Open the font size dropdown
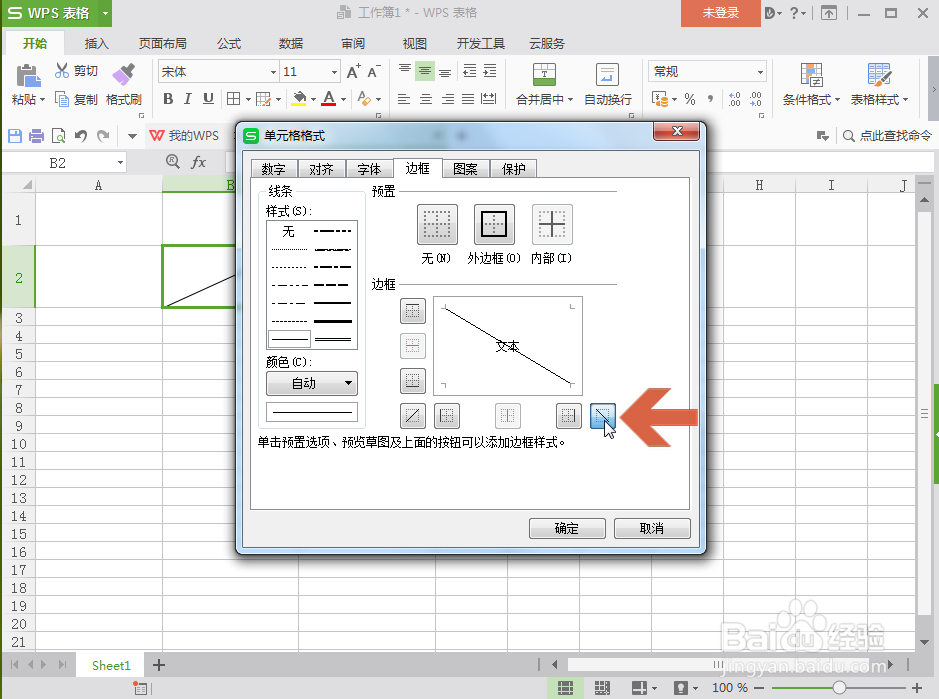Image resolution: width=939 pixels, height=699 pixels. coord(334,72)
